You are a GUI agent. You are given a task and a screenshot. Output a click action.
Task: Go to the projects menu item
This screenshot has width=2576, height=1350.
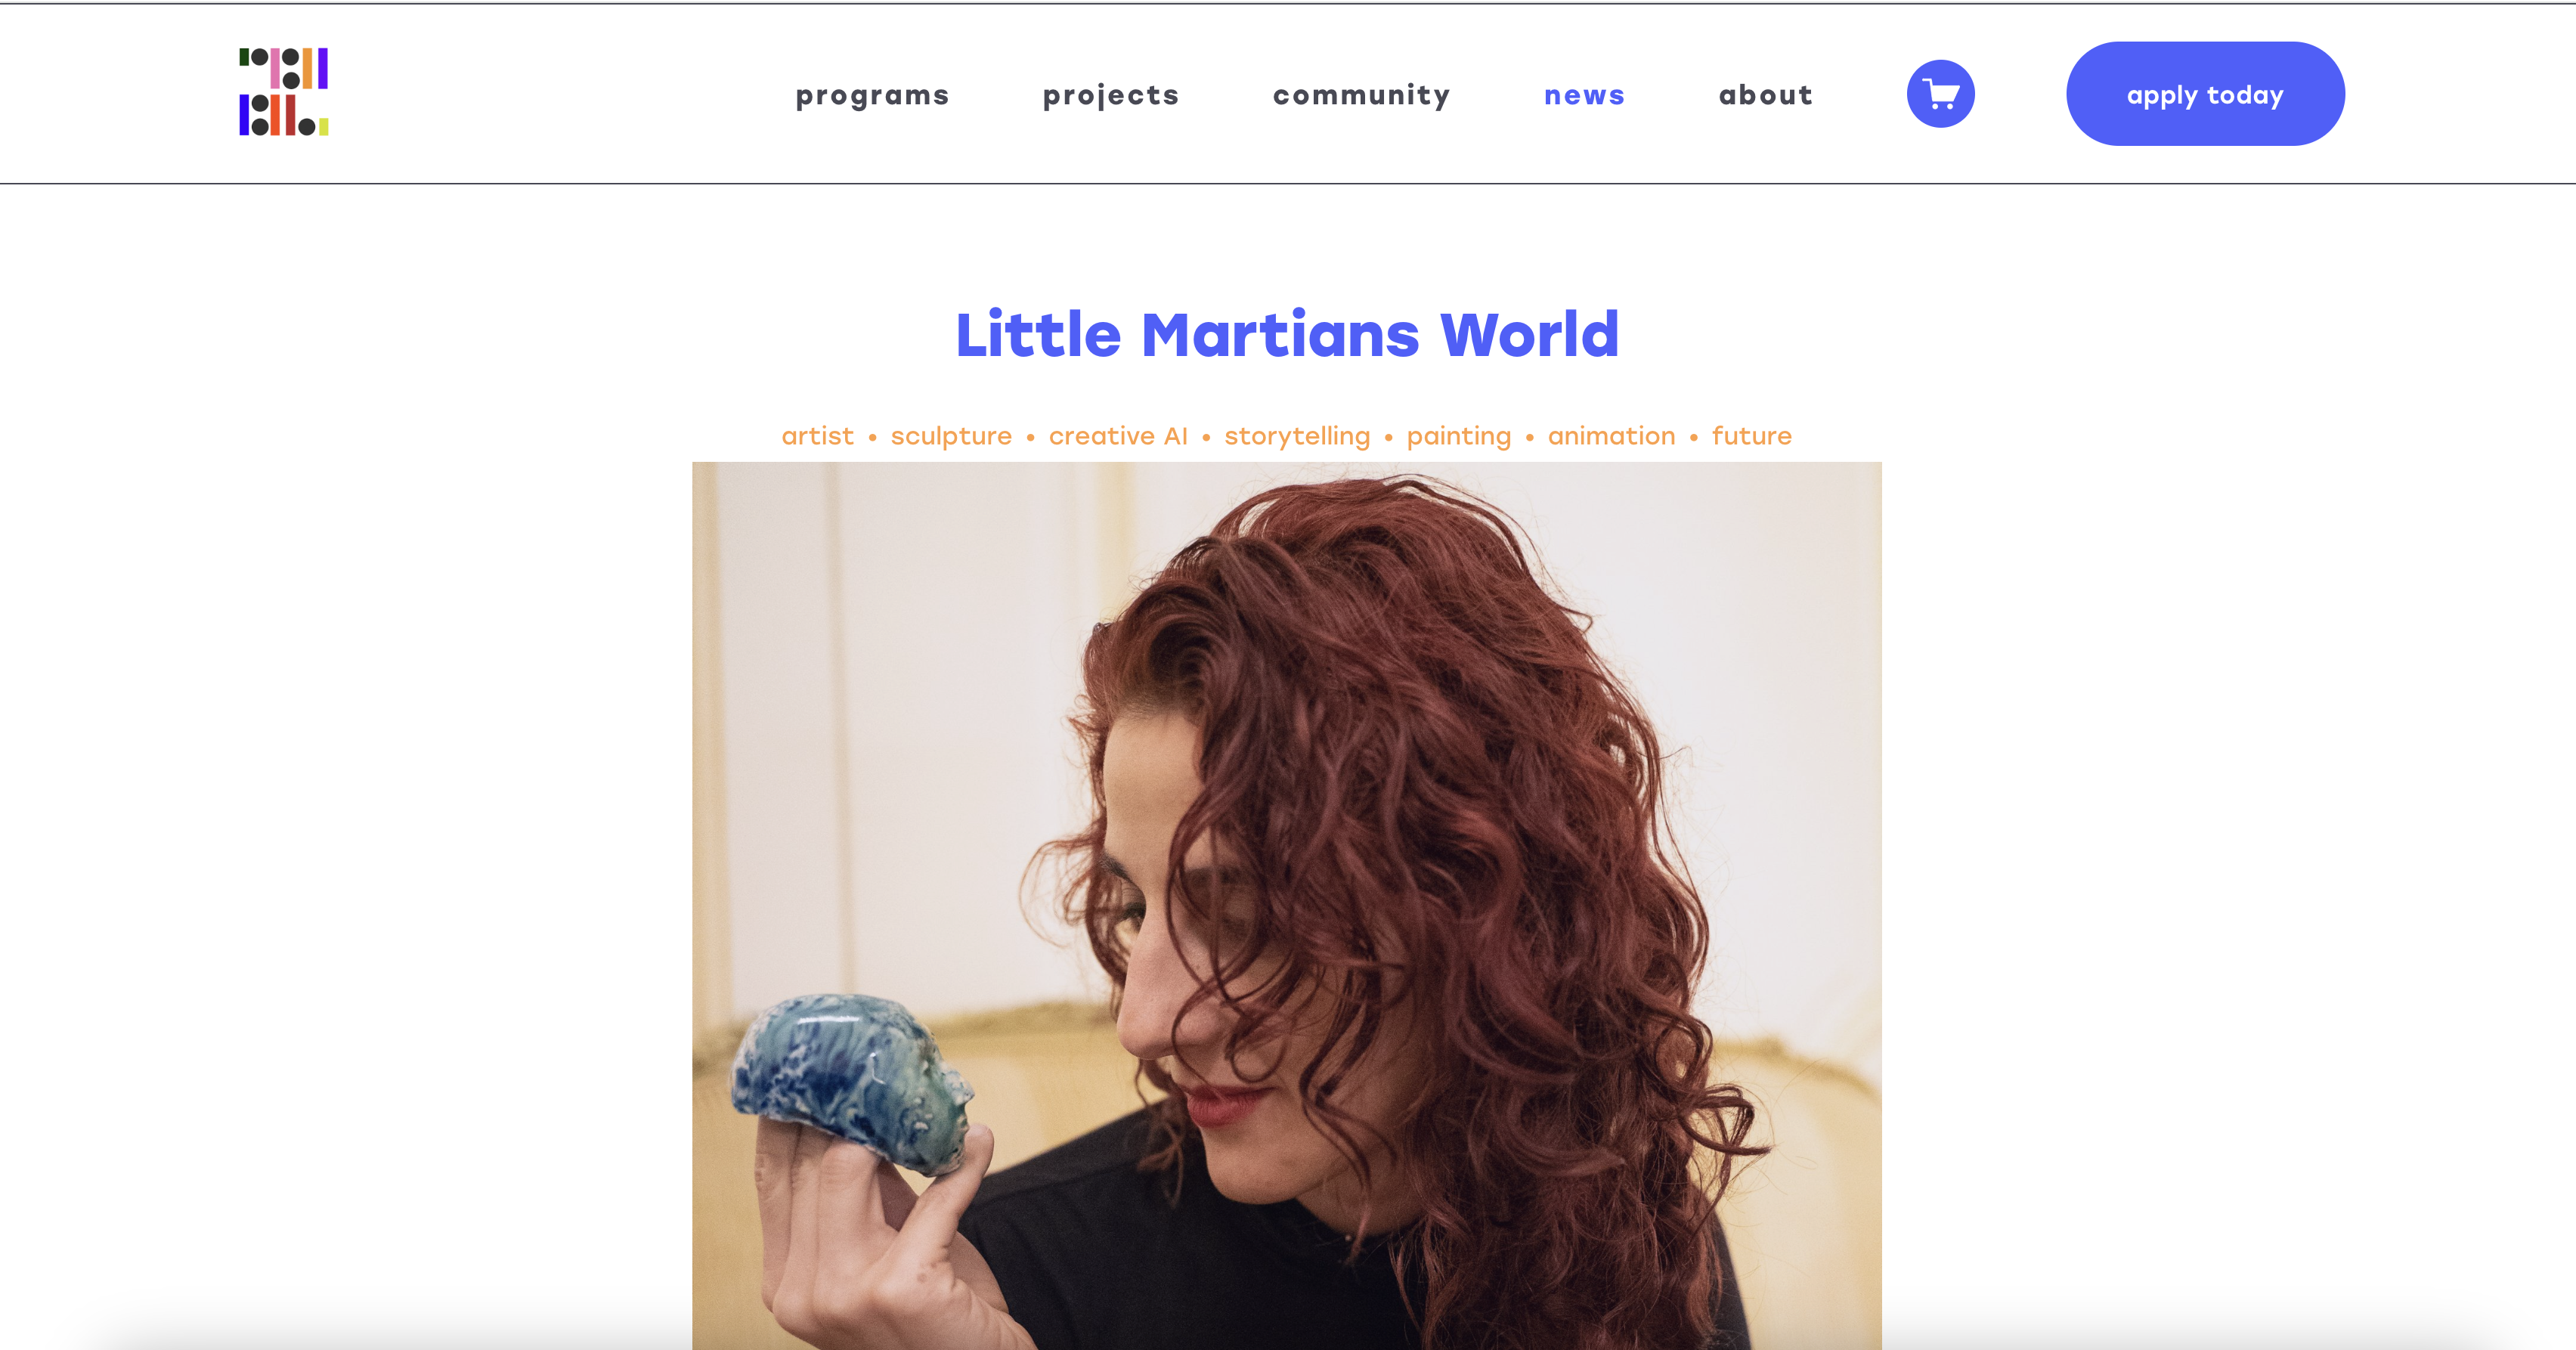[1111, 95]
